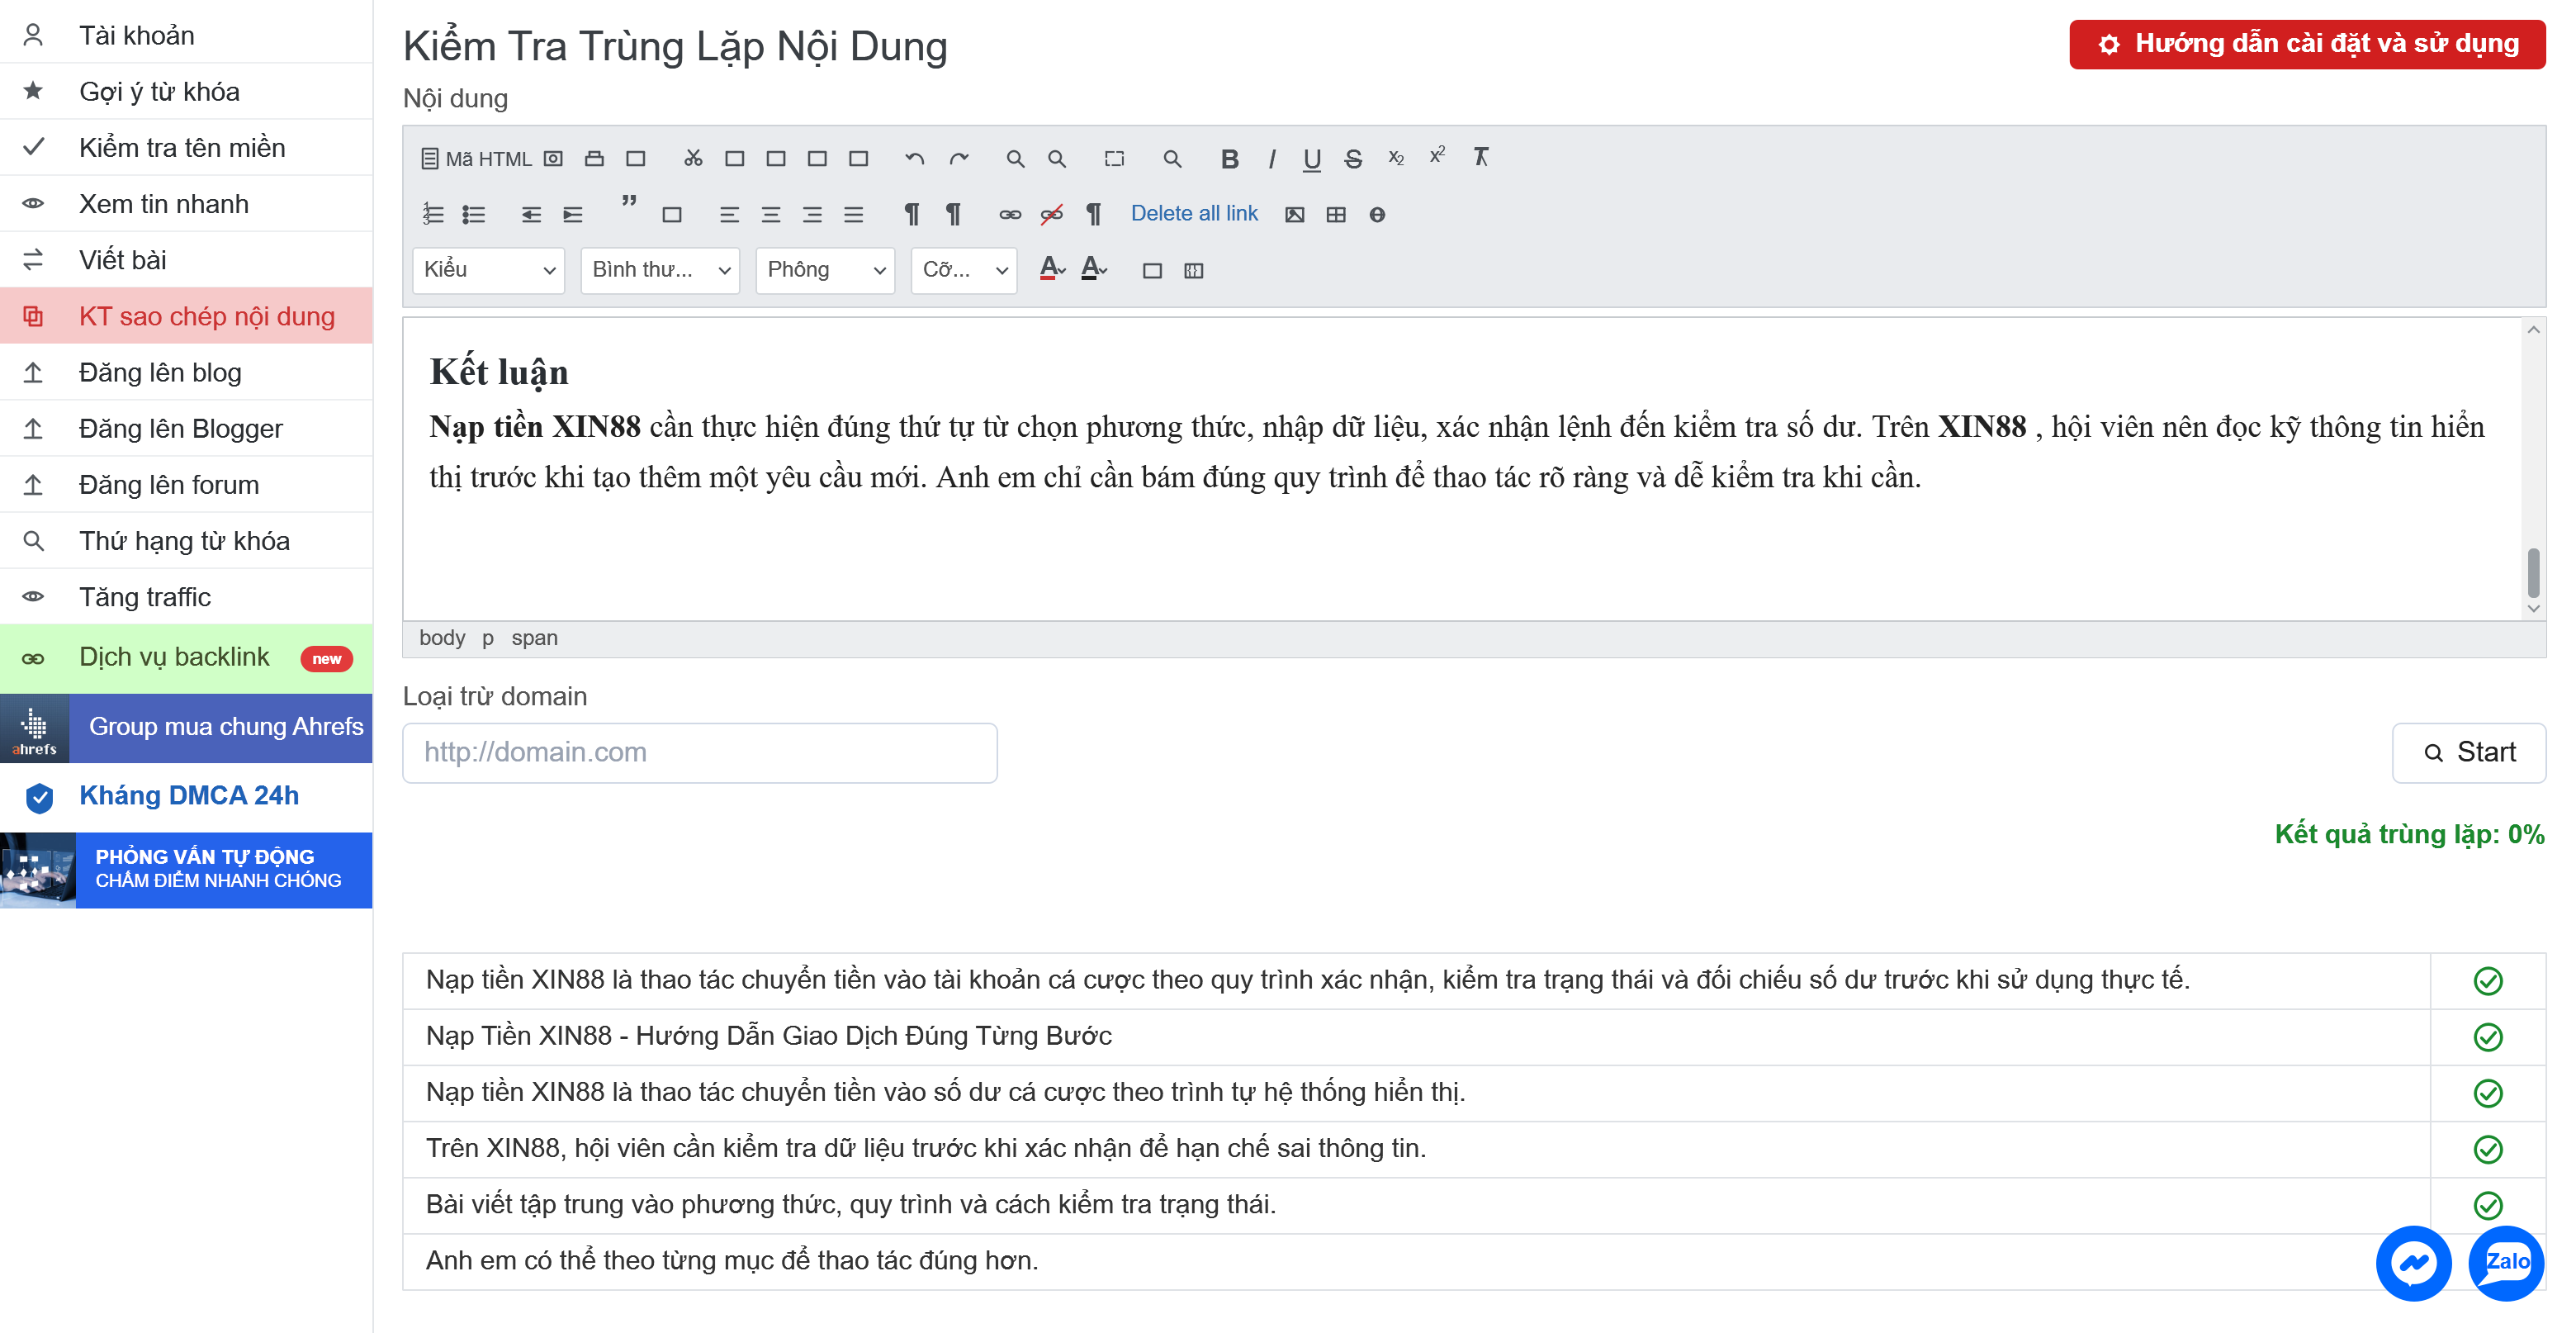Click the Phỏng vấn tự động banner

click(x=186, y=869)
